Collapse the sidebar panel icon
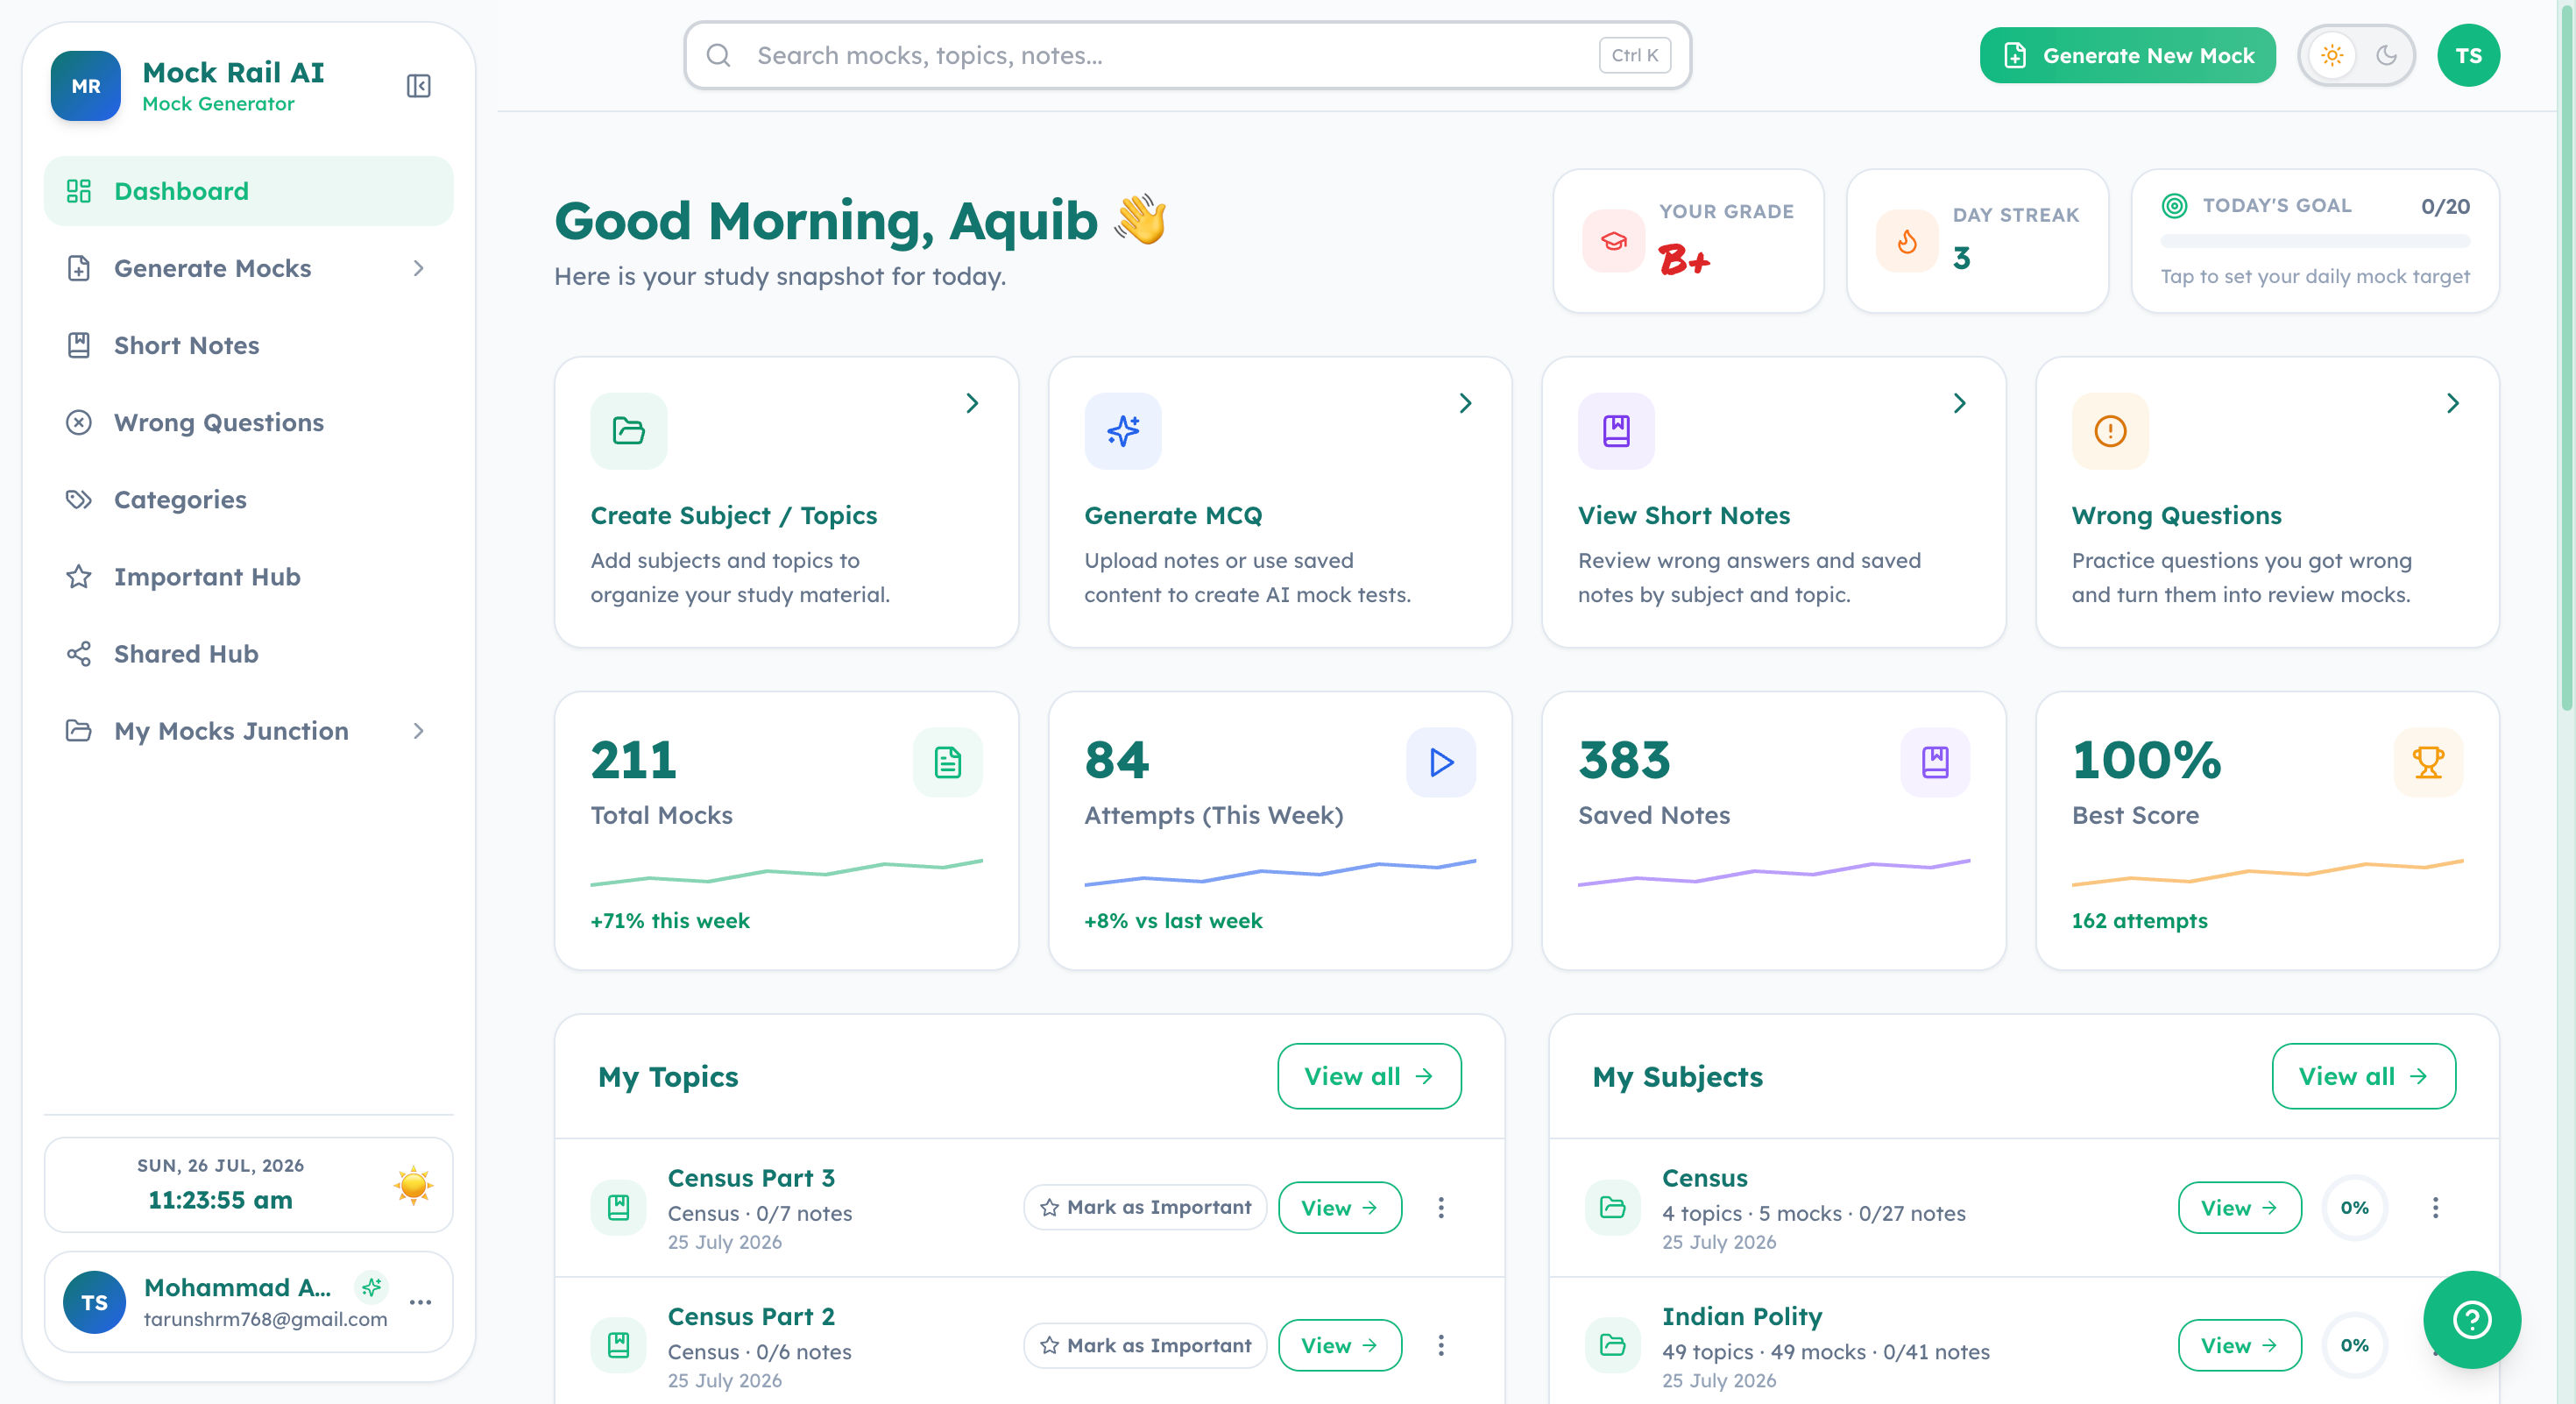 click(418, 86)
